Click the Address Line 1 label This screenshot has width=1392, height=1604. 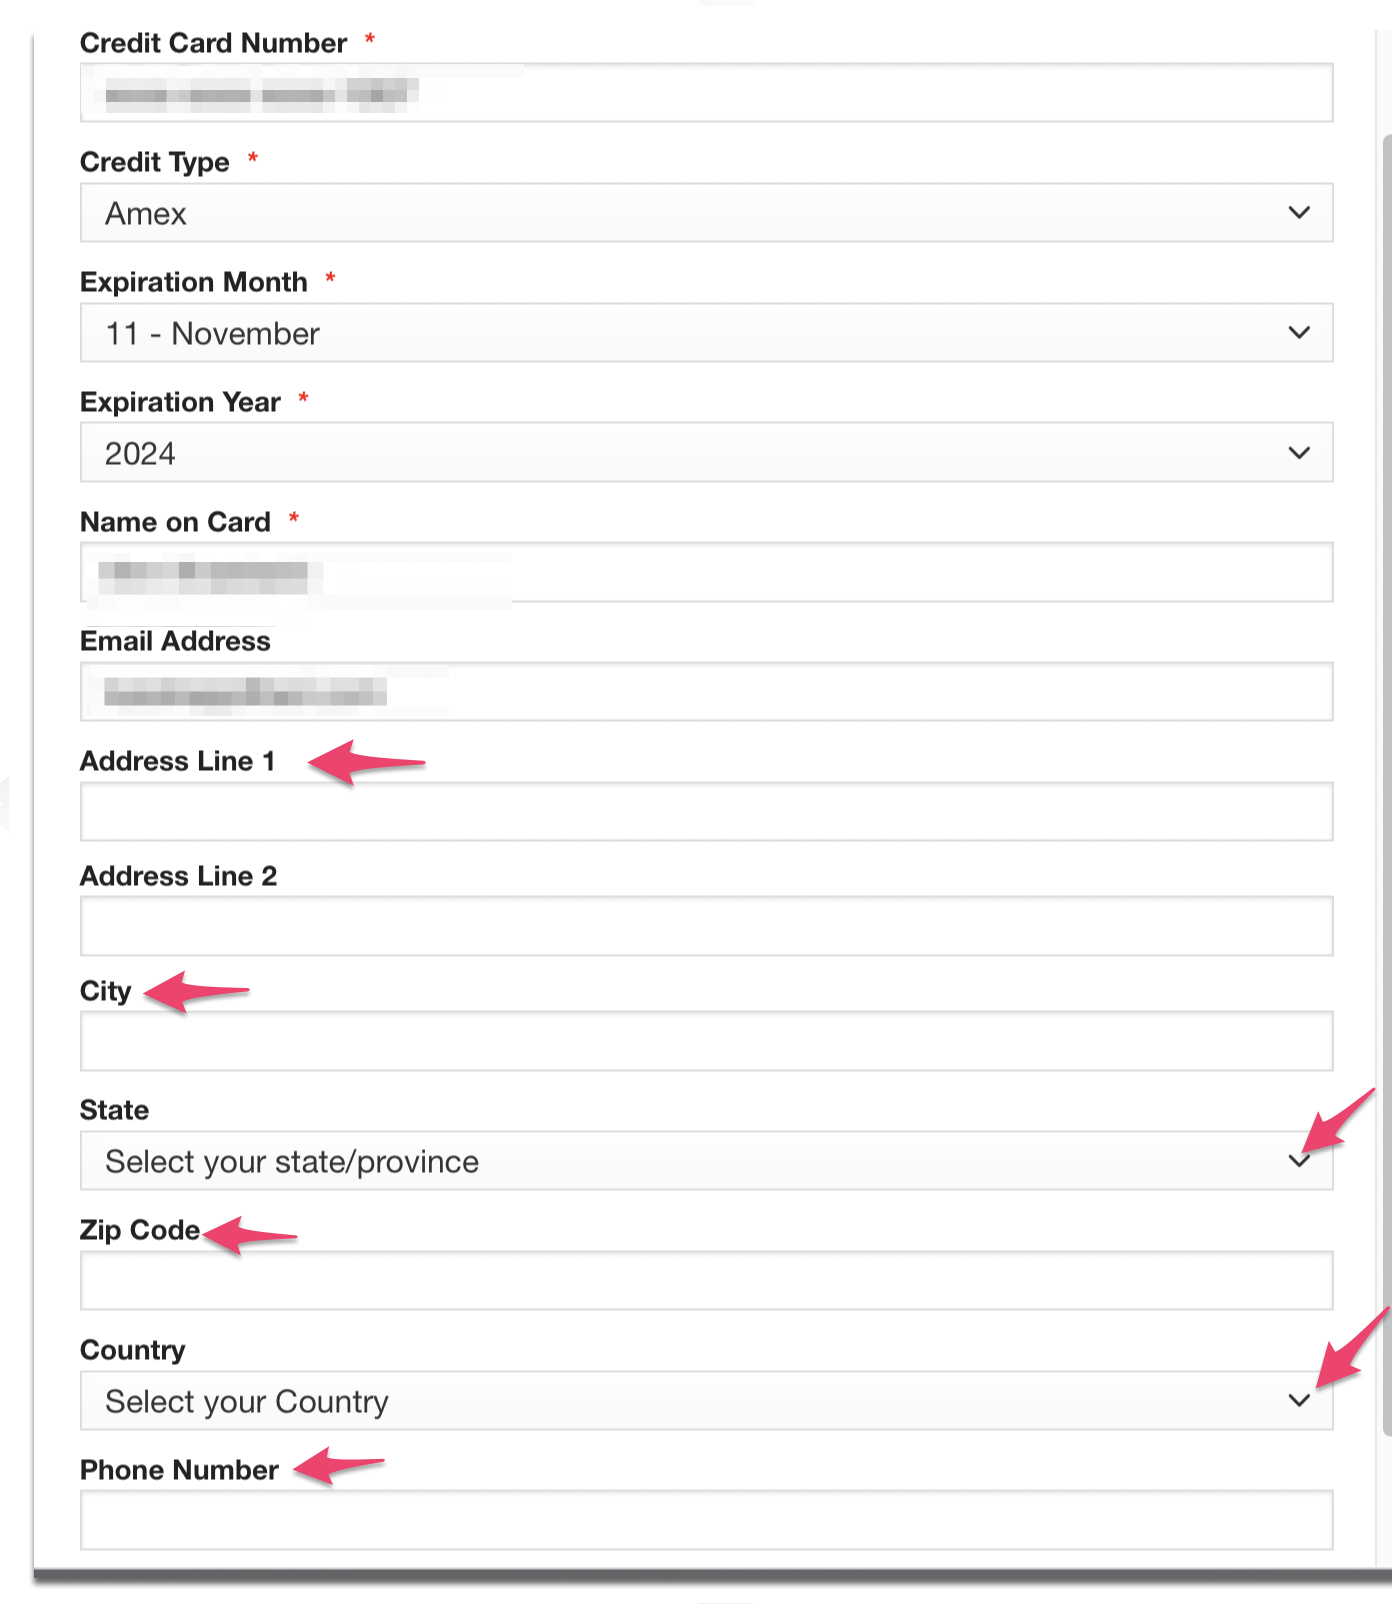tap(177, 761)
